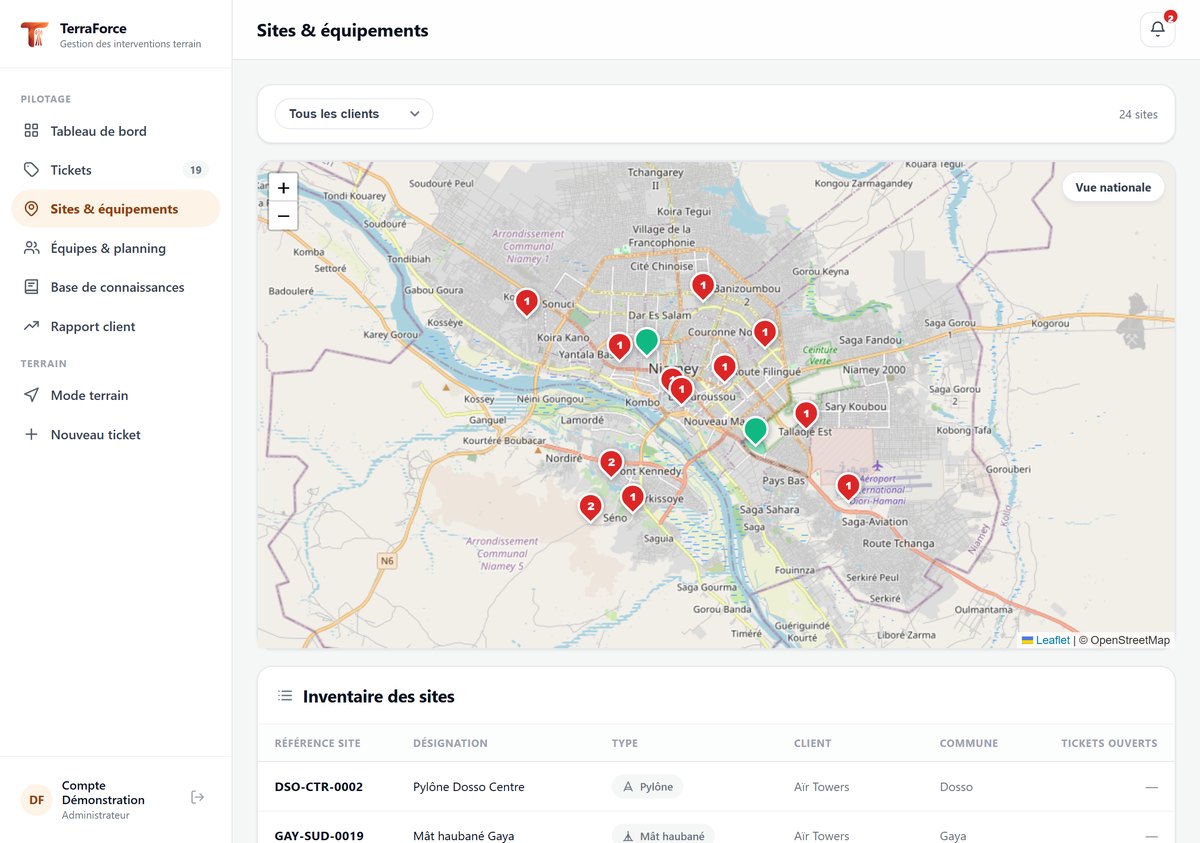The image size is (1200, 843).
Task: Click Pylône Dosso Centre designation
Action: point(468,787)
